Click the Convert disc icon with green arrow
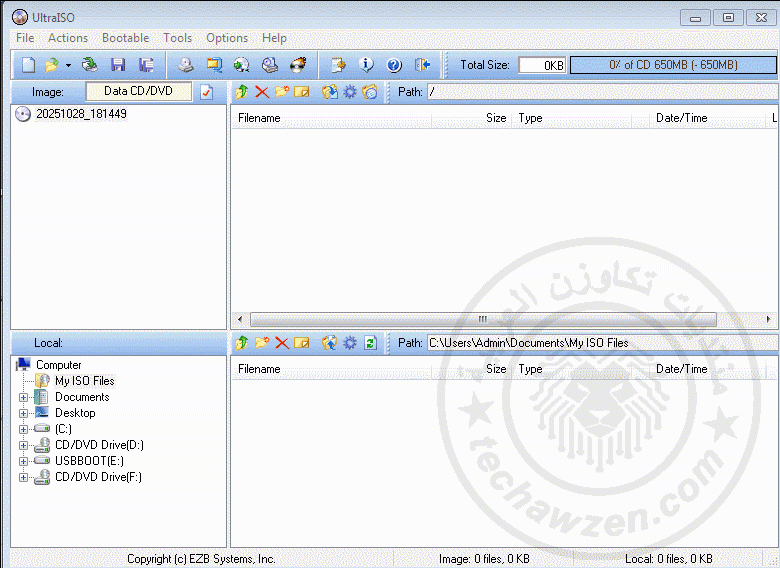The height and width of the screenshot is (568, 780). click(x=242, y=65)
